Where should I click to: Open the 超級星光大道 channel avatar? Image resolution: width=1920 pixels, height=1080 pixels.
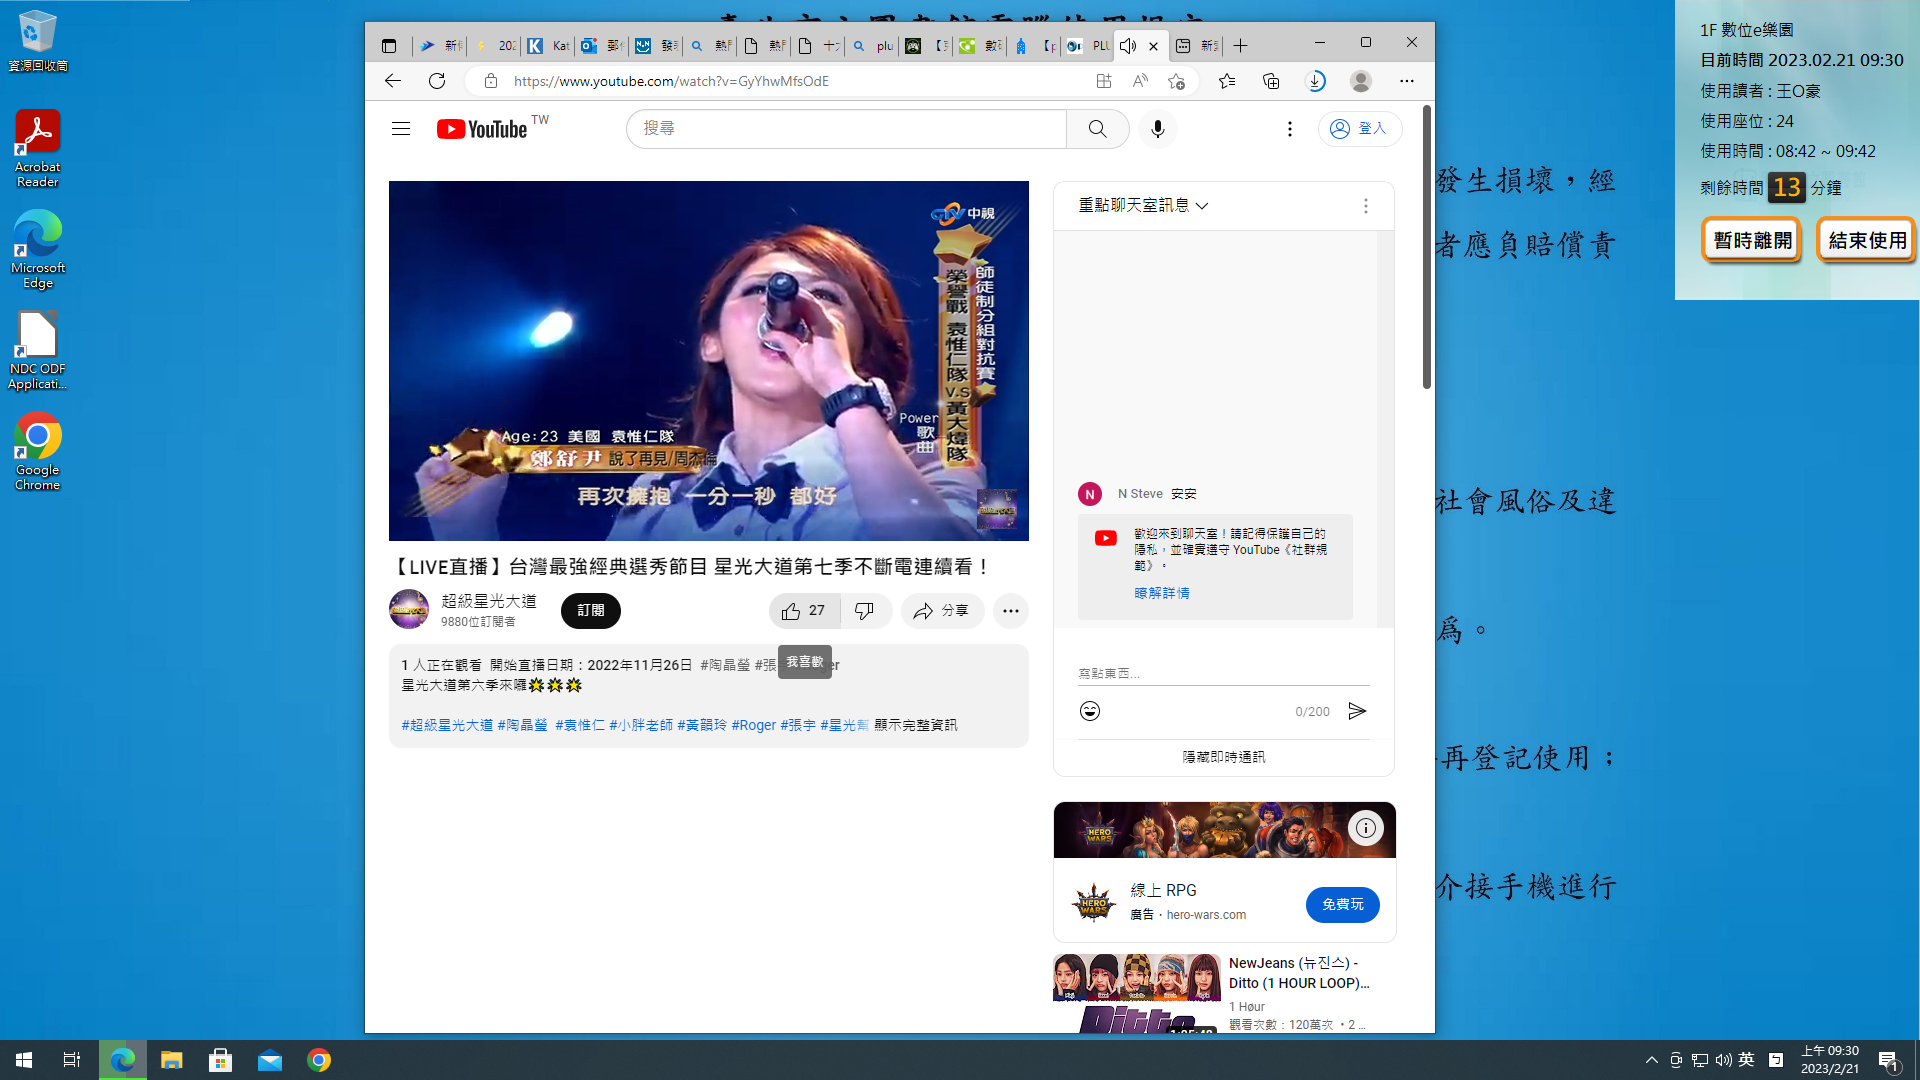[x=408, y=610]
